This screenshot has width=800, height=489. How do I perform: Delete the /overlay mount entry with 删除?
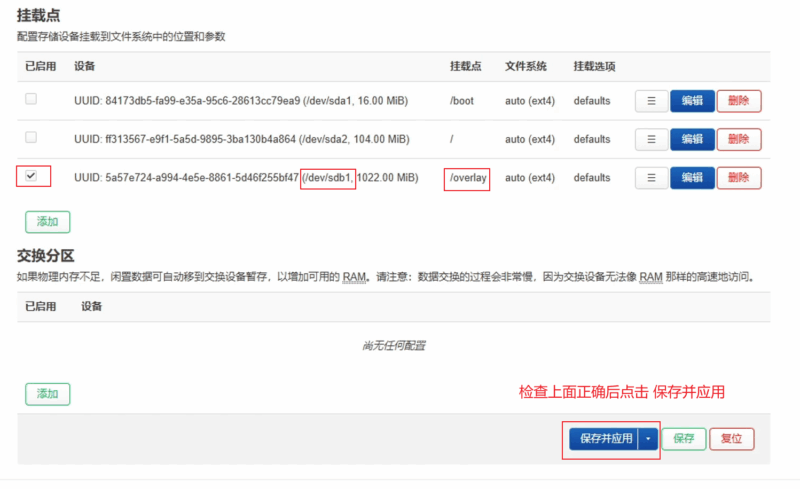pyautogui.click(x=739, y=177)
